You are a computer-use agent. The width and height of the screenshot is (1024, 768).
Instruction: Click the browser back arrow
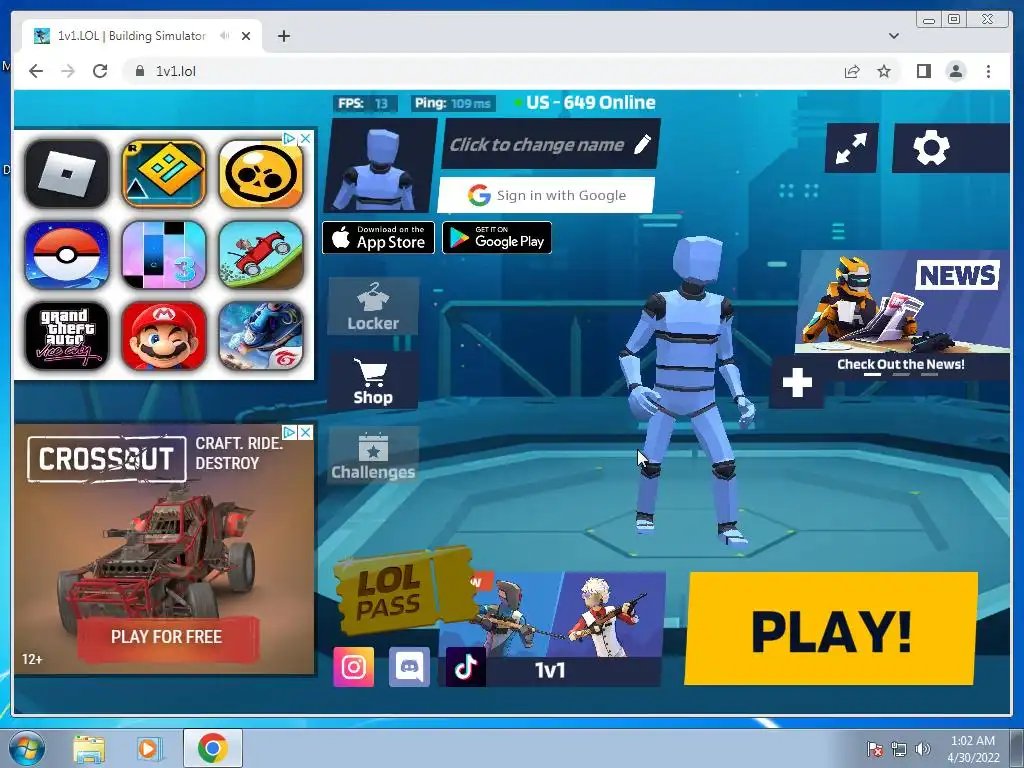(36, 71)
